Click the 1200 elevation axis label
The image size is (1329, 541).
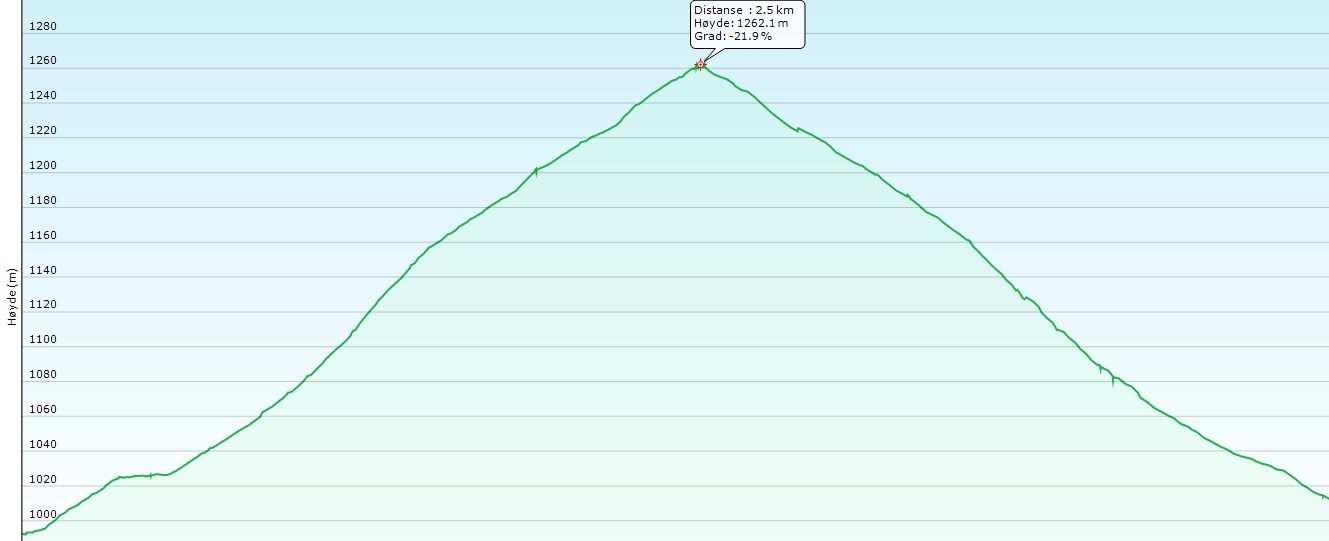coord(43,166)
